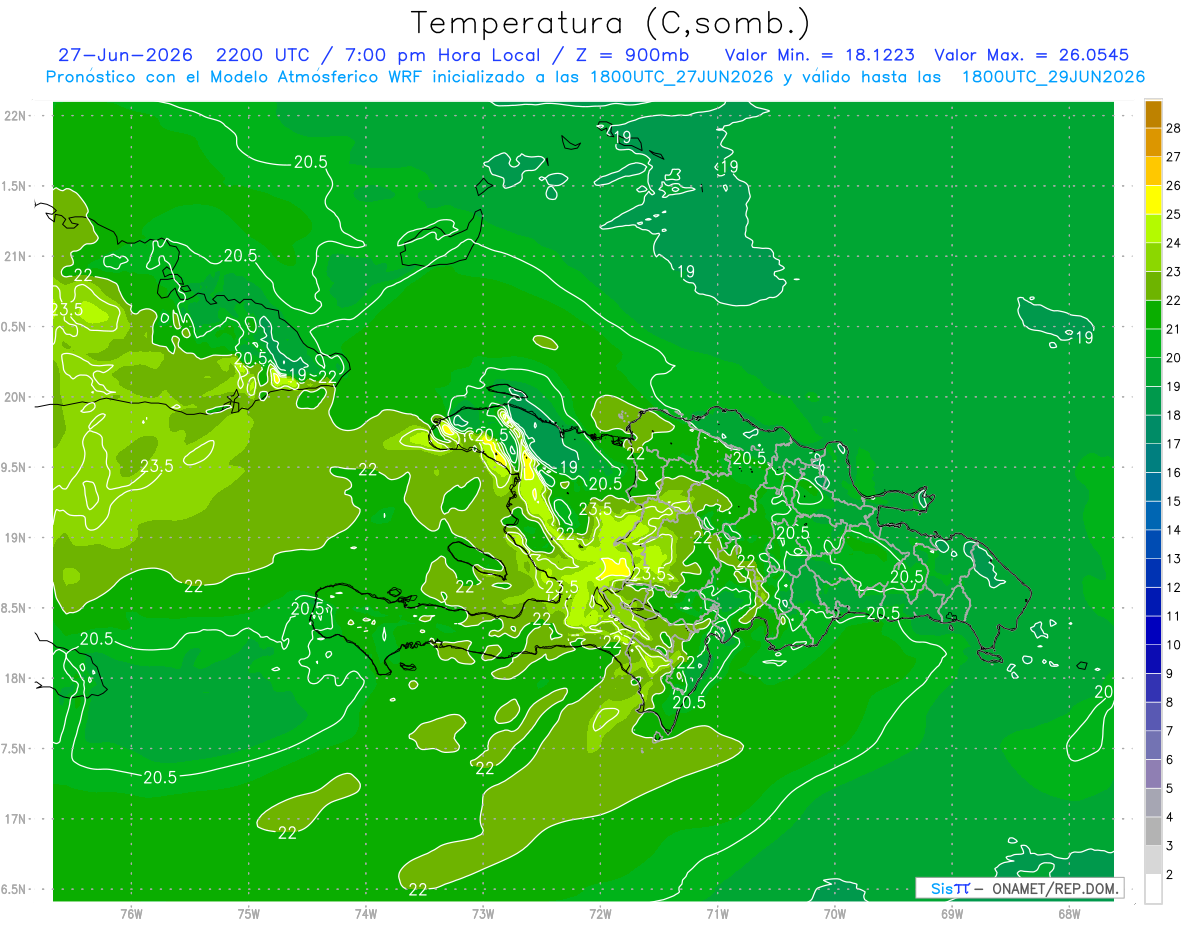Click the '7' value on color scale
This screenshot has width=1200, height=927.
click(1170, 731)
